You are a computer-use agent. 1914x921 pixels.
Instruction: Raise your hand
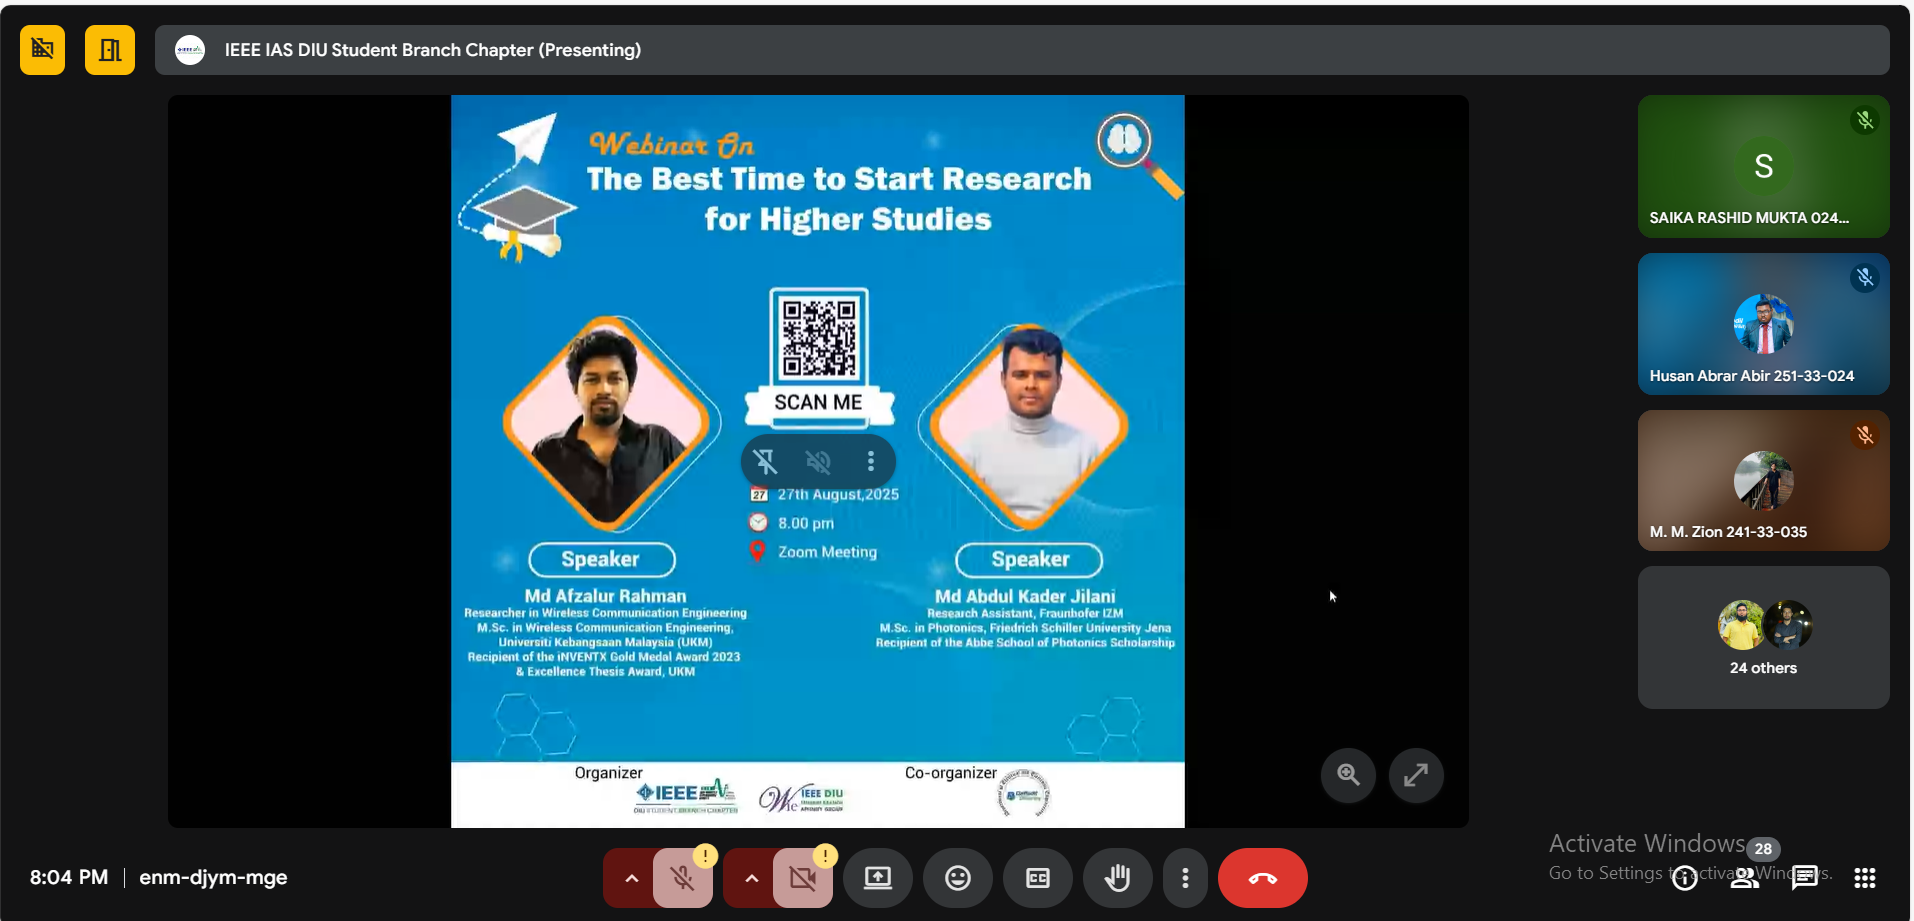(1118, 878)
